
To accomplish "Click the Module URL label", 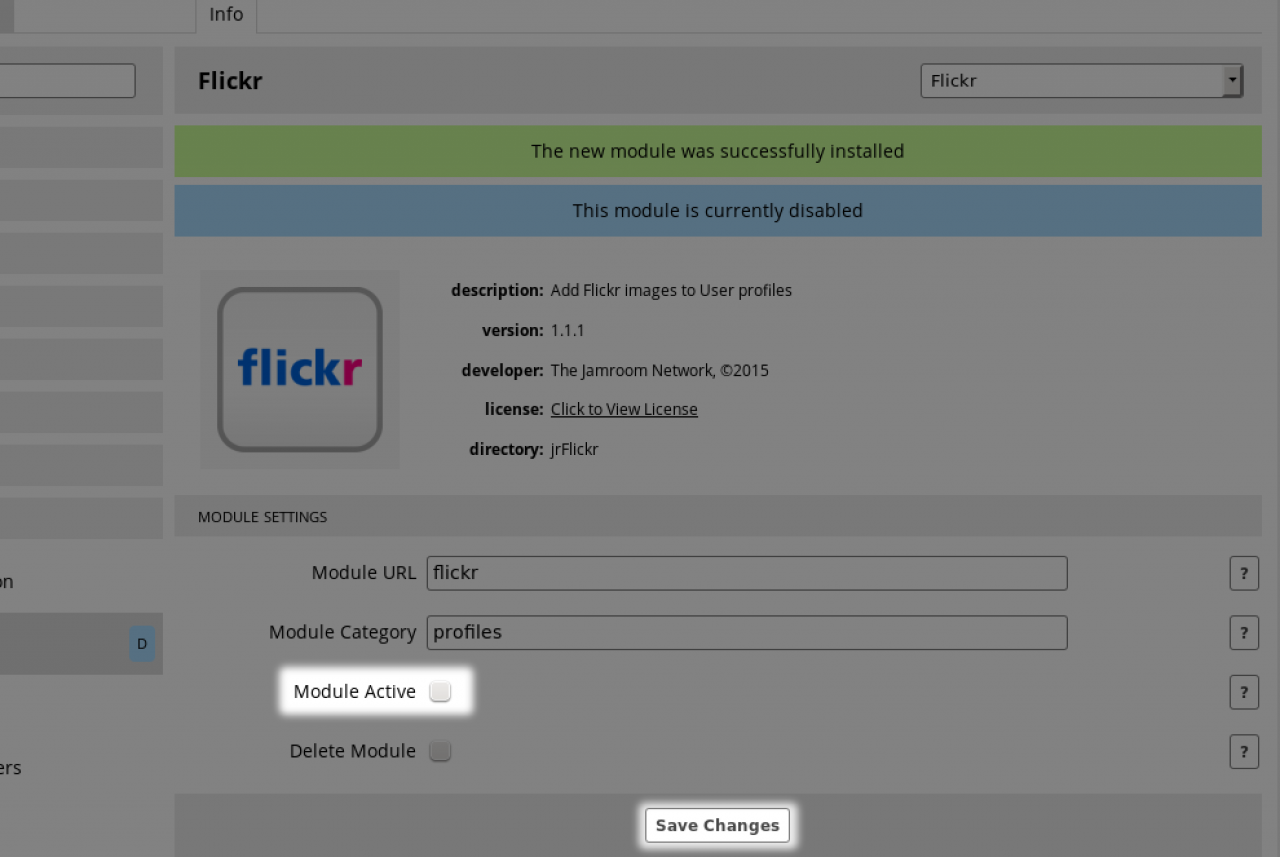I will click(364, 573).
